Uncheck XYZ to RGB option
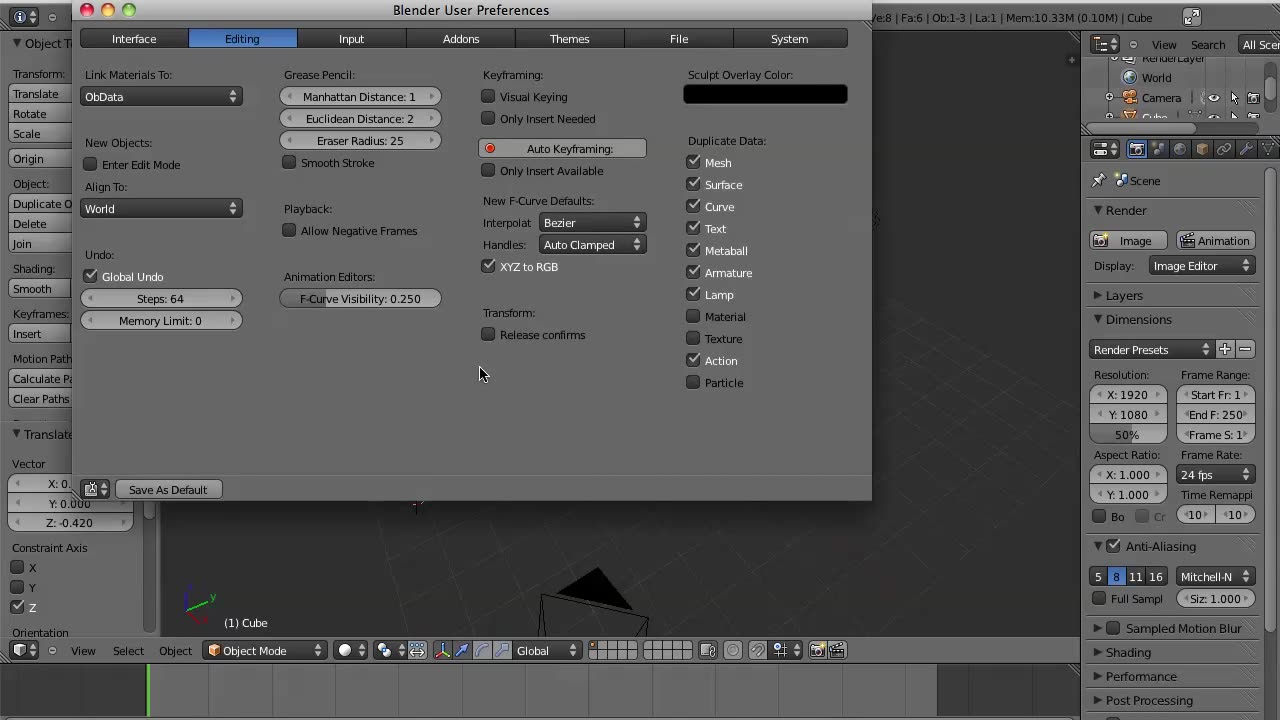Viewport: 1280px width, 720px height. [x=489, y=267]
